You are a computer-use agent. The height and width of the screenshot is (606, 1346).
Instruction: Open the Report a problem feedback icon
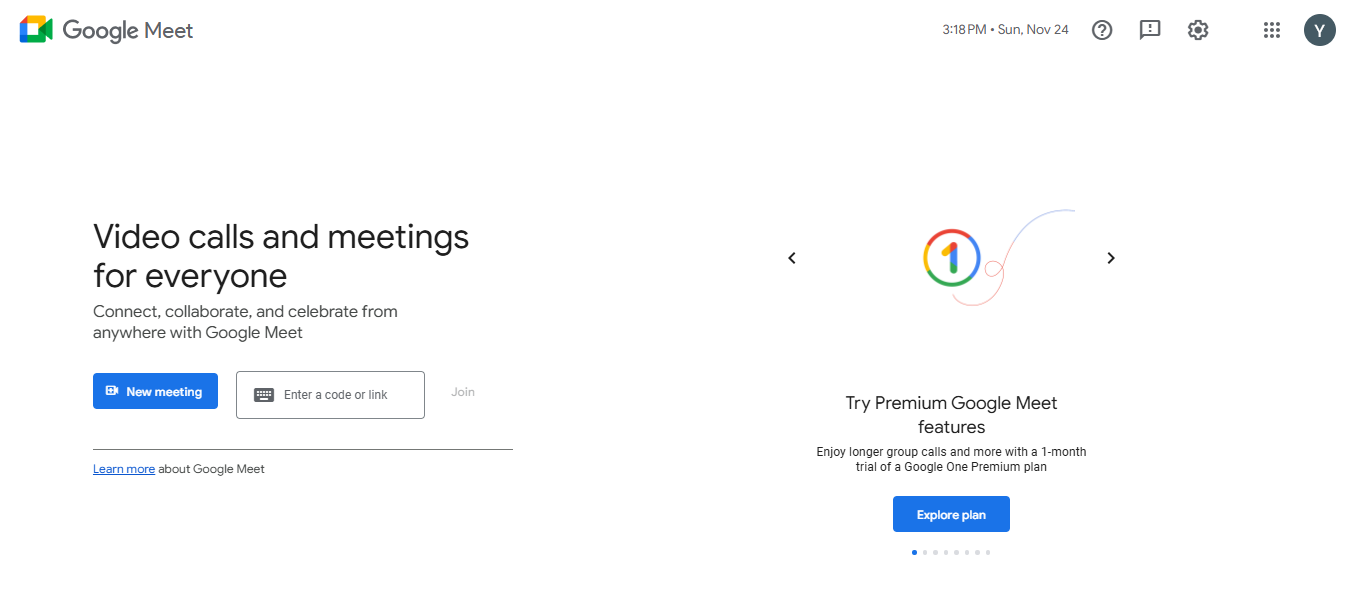1150,30
